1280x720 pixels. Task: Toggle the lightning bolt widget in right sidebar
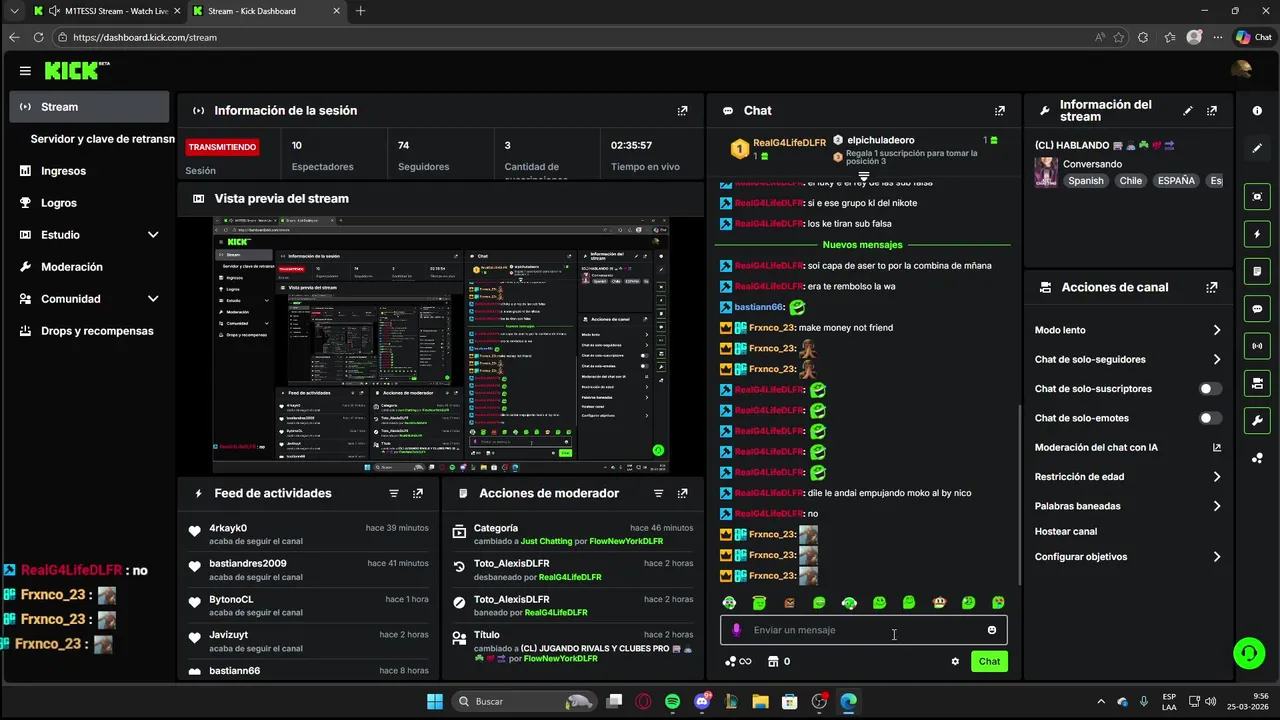pyautogui.click(x=1257, y=234)
